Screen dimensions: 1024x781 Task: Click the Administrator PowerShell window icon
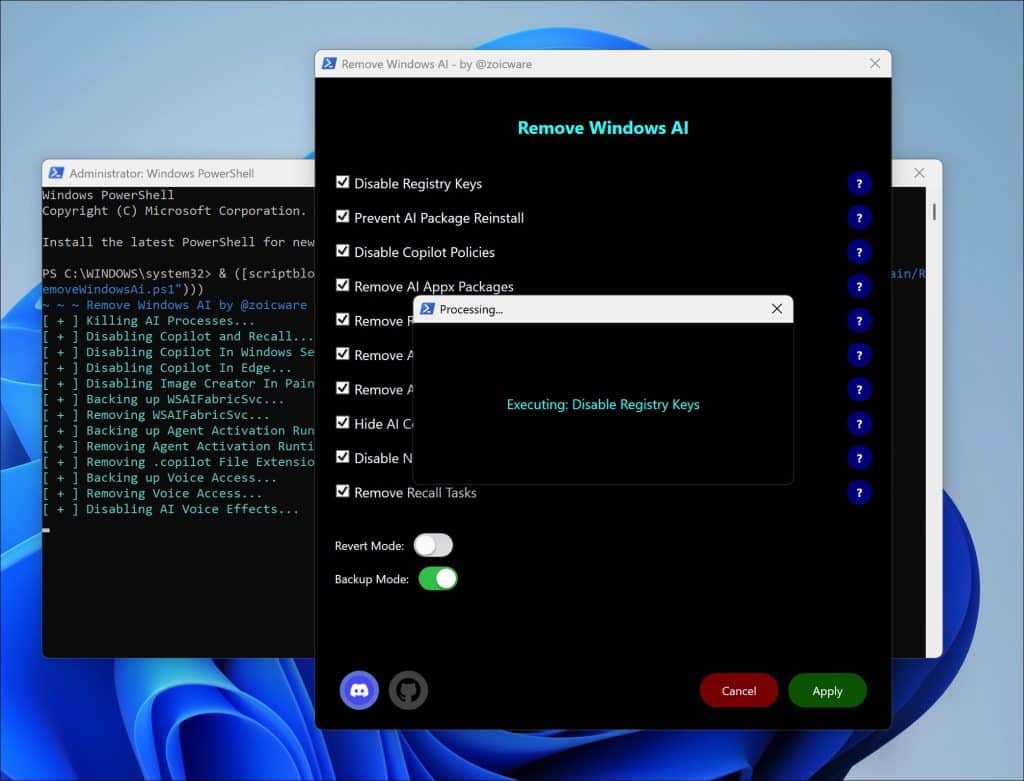[58, 172]
